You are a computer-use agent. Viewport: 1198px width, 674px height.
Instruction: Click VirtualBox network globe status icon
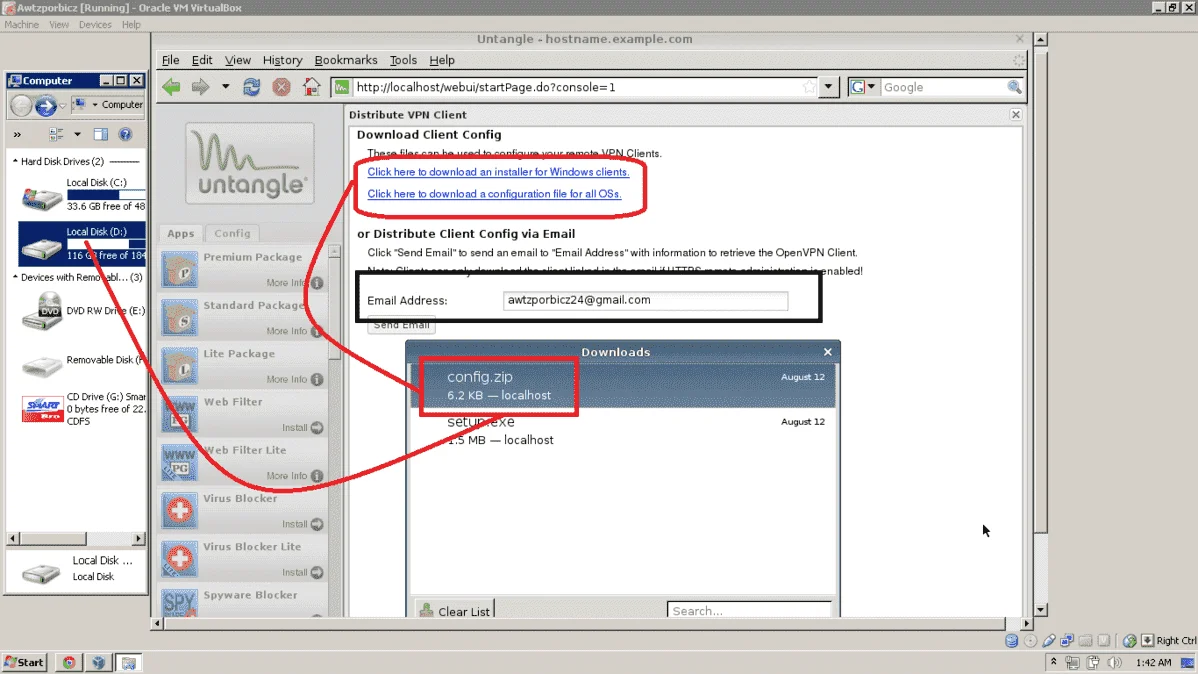point(1129,641)
